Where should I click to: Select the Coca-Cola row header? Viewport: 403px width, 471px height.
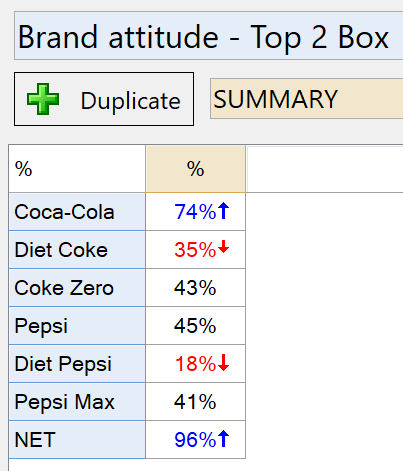77,212
